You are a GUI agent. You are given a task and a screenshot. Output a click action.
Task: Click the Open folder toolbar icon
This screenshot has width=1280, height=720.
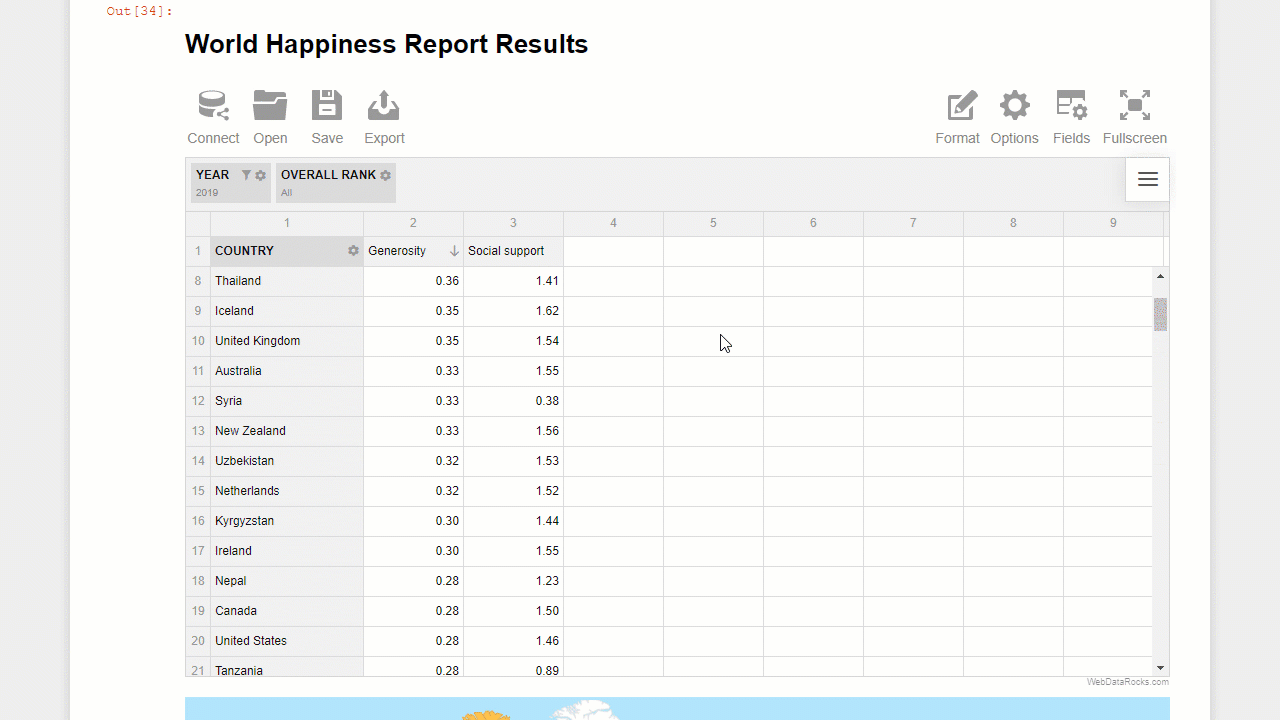tap(270, 118)
